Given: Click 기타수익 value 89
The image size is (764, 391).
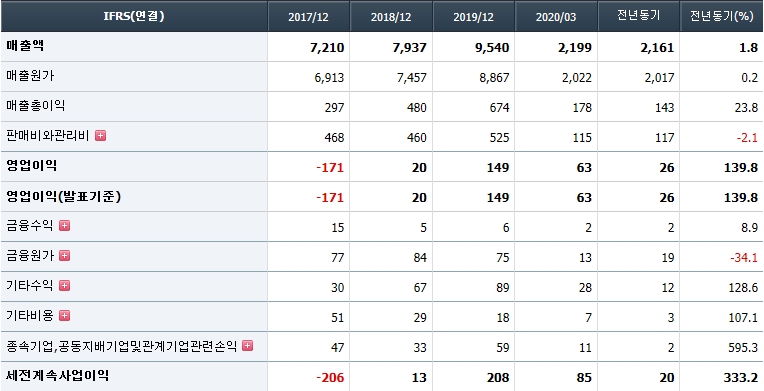Looking at the screenshot, I should point(503,288).
